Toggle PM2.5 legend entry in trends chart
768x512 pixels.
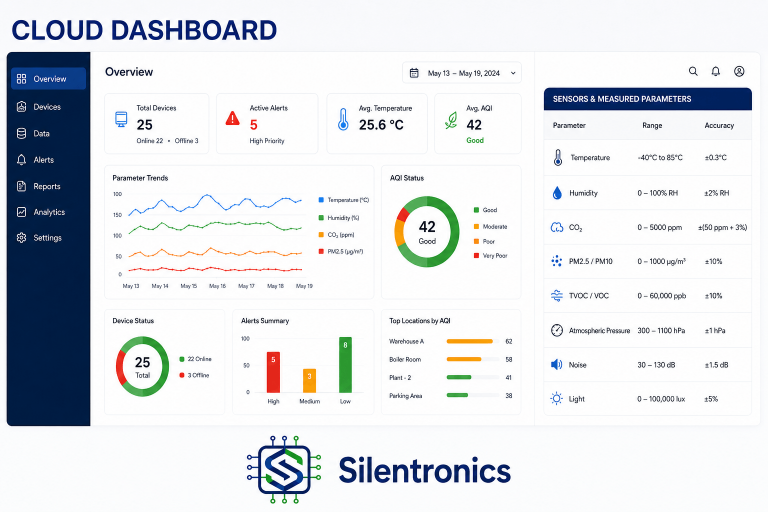coord(341,251)
